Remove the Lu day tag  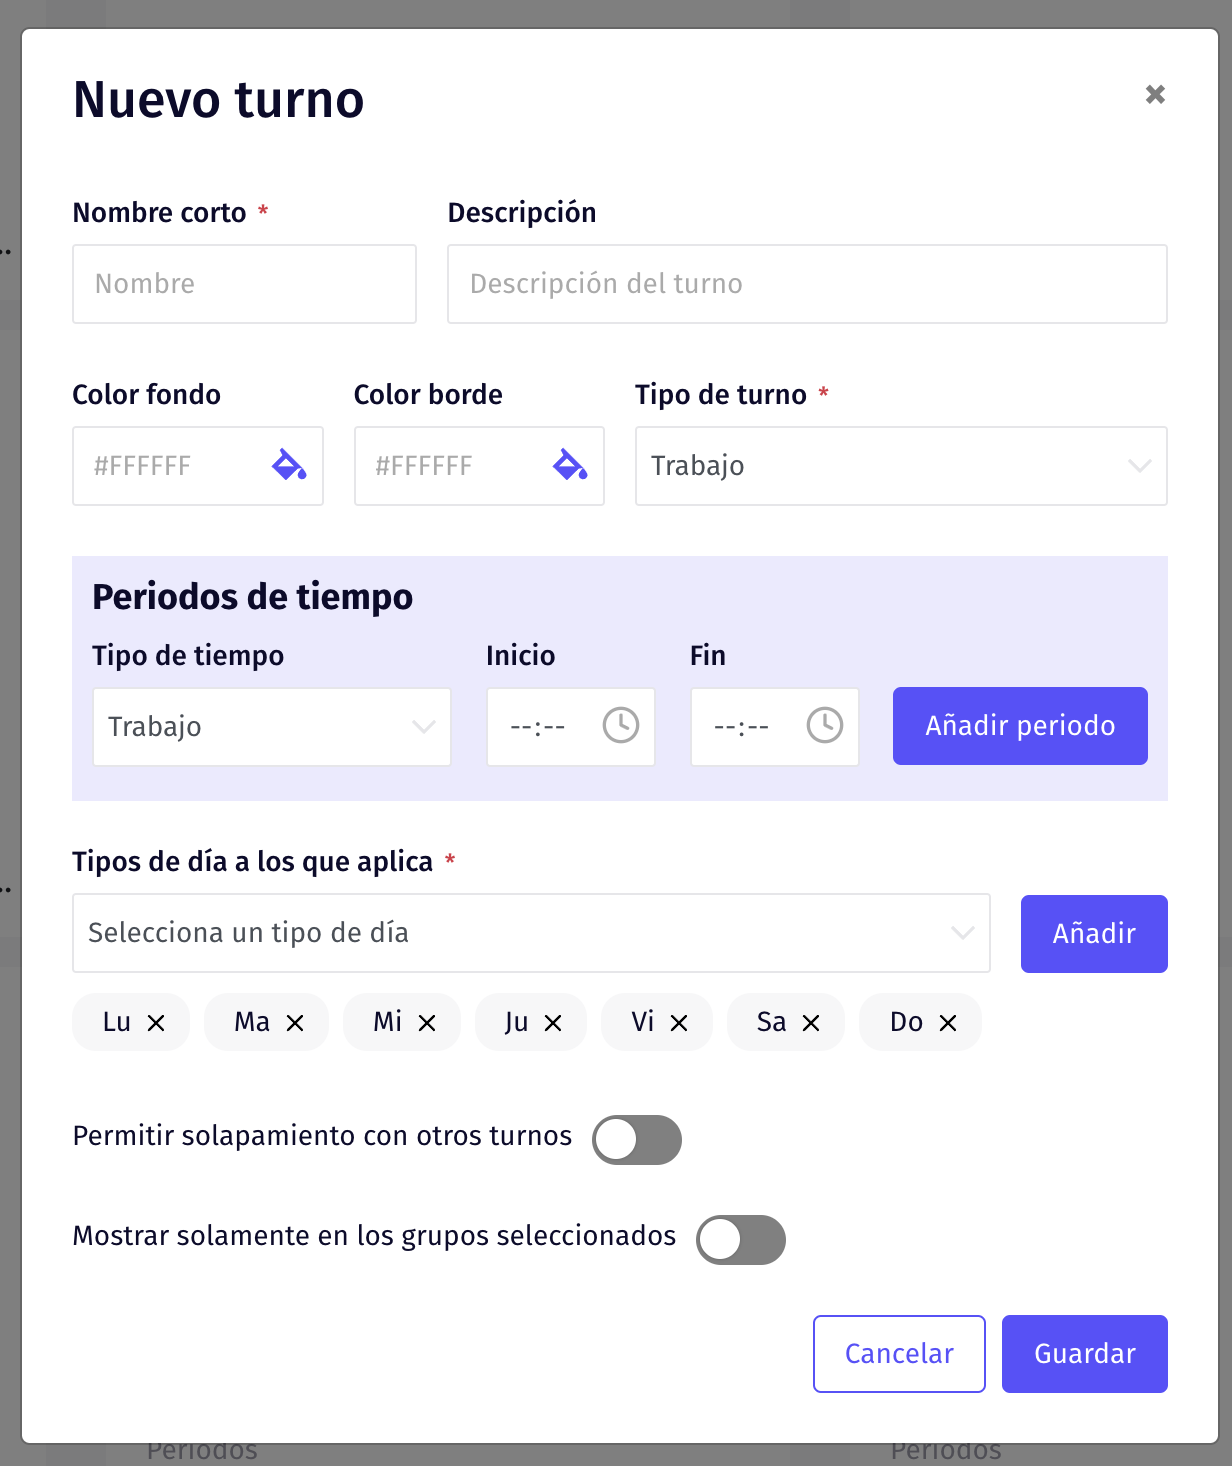pos(156,1022)
